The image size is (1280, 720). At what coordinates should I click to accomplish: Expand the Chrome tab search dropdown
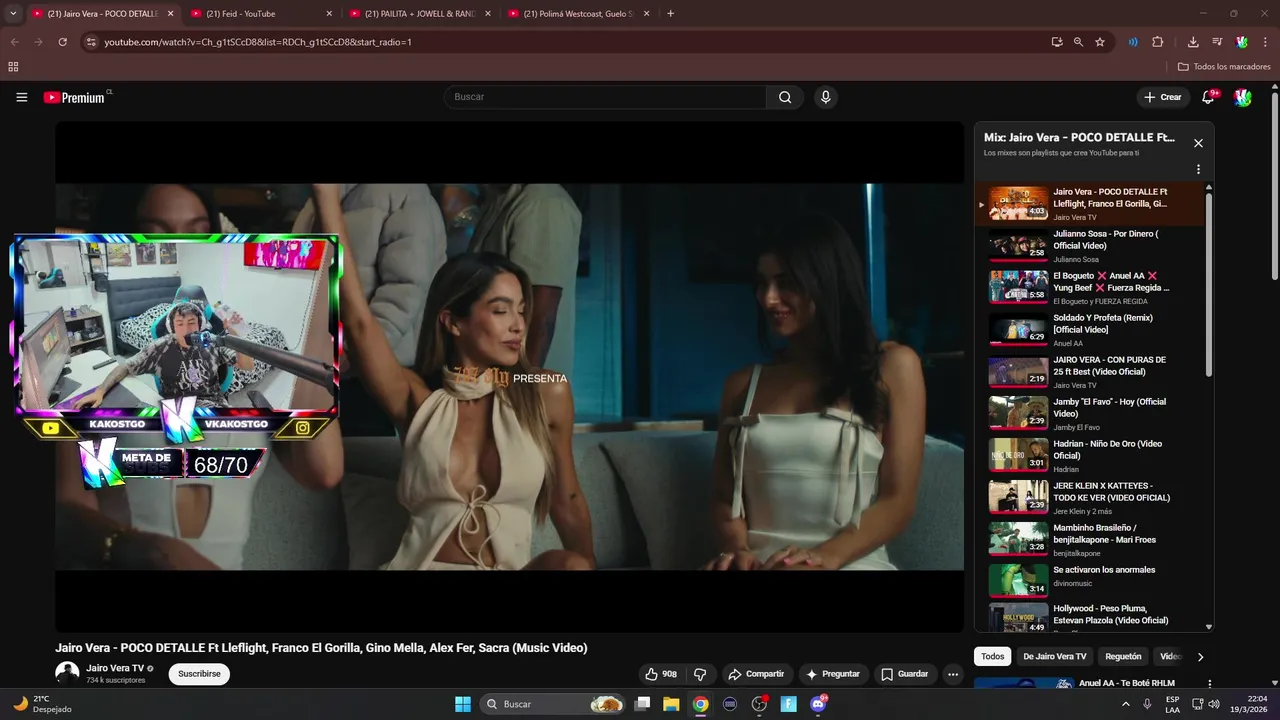pos(13,14)
